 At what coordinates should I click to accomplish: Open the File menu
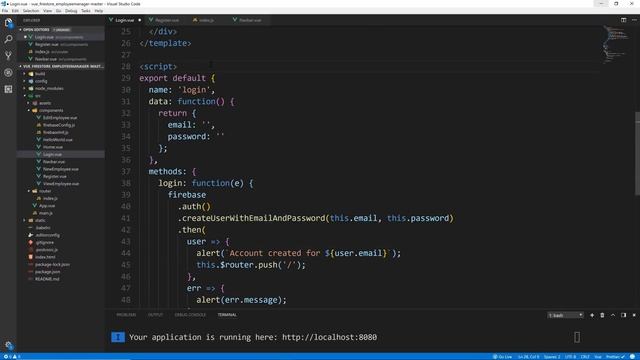(x=5, y=11)
